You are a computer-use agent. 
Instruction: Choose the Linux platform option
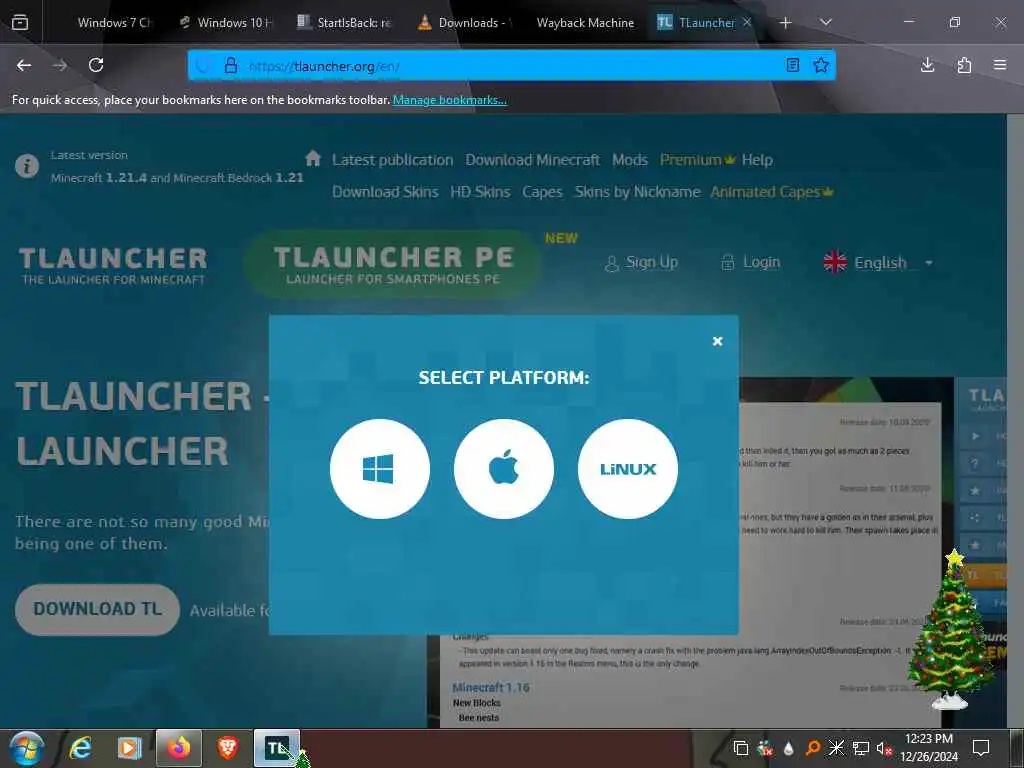point(628,469)
